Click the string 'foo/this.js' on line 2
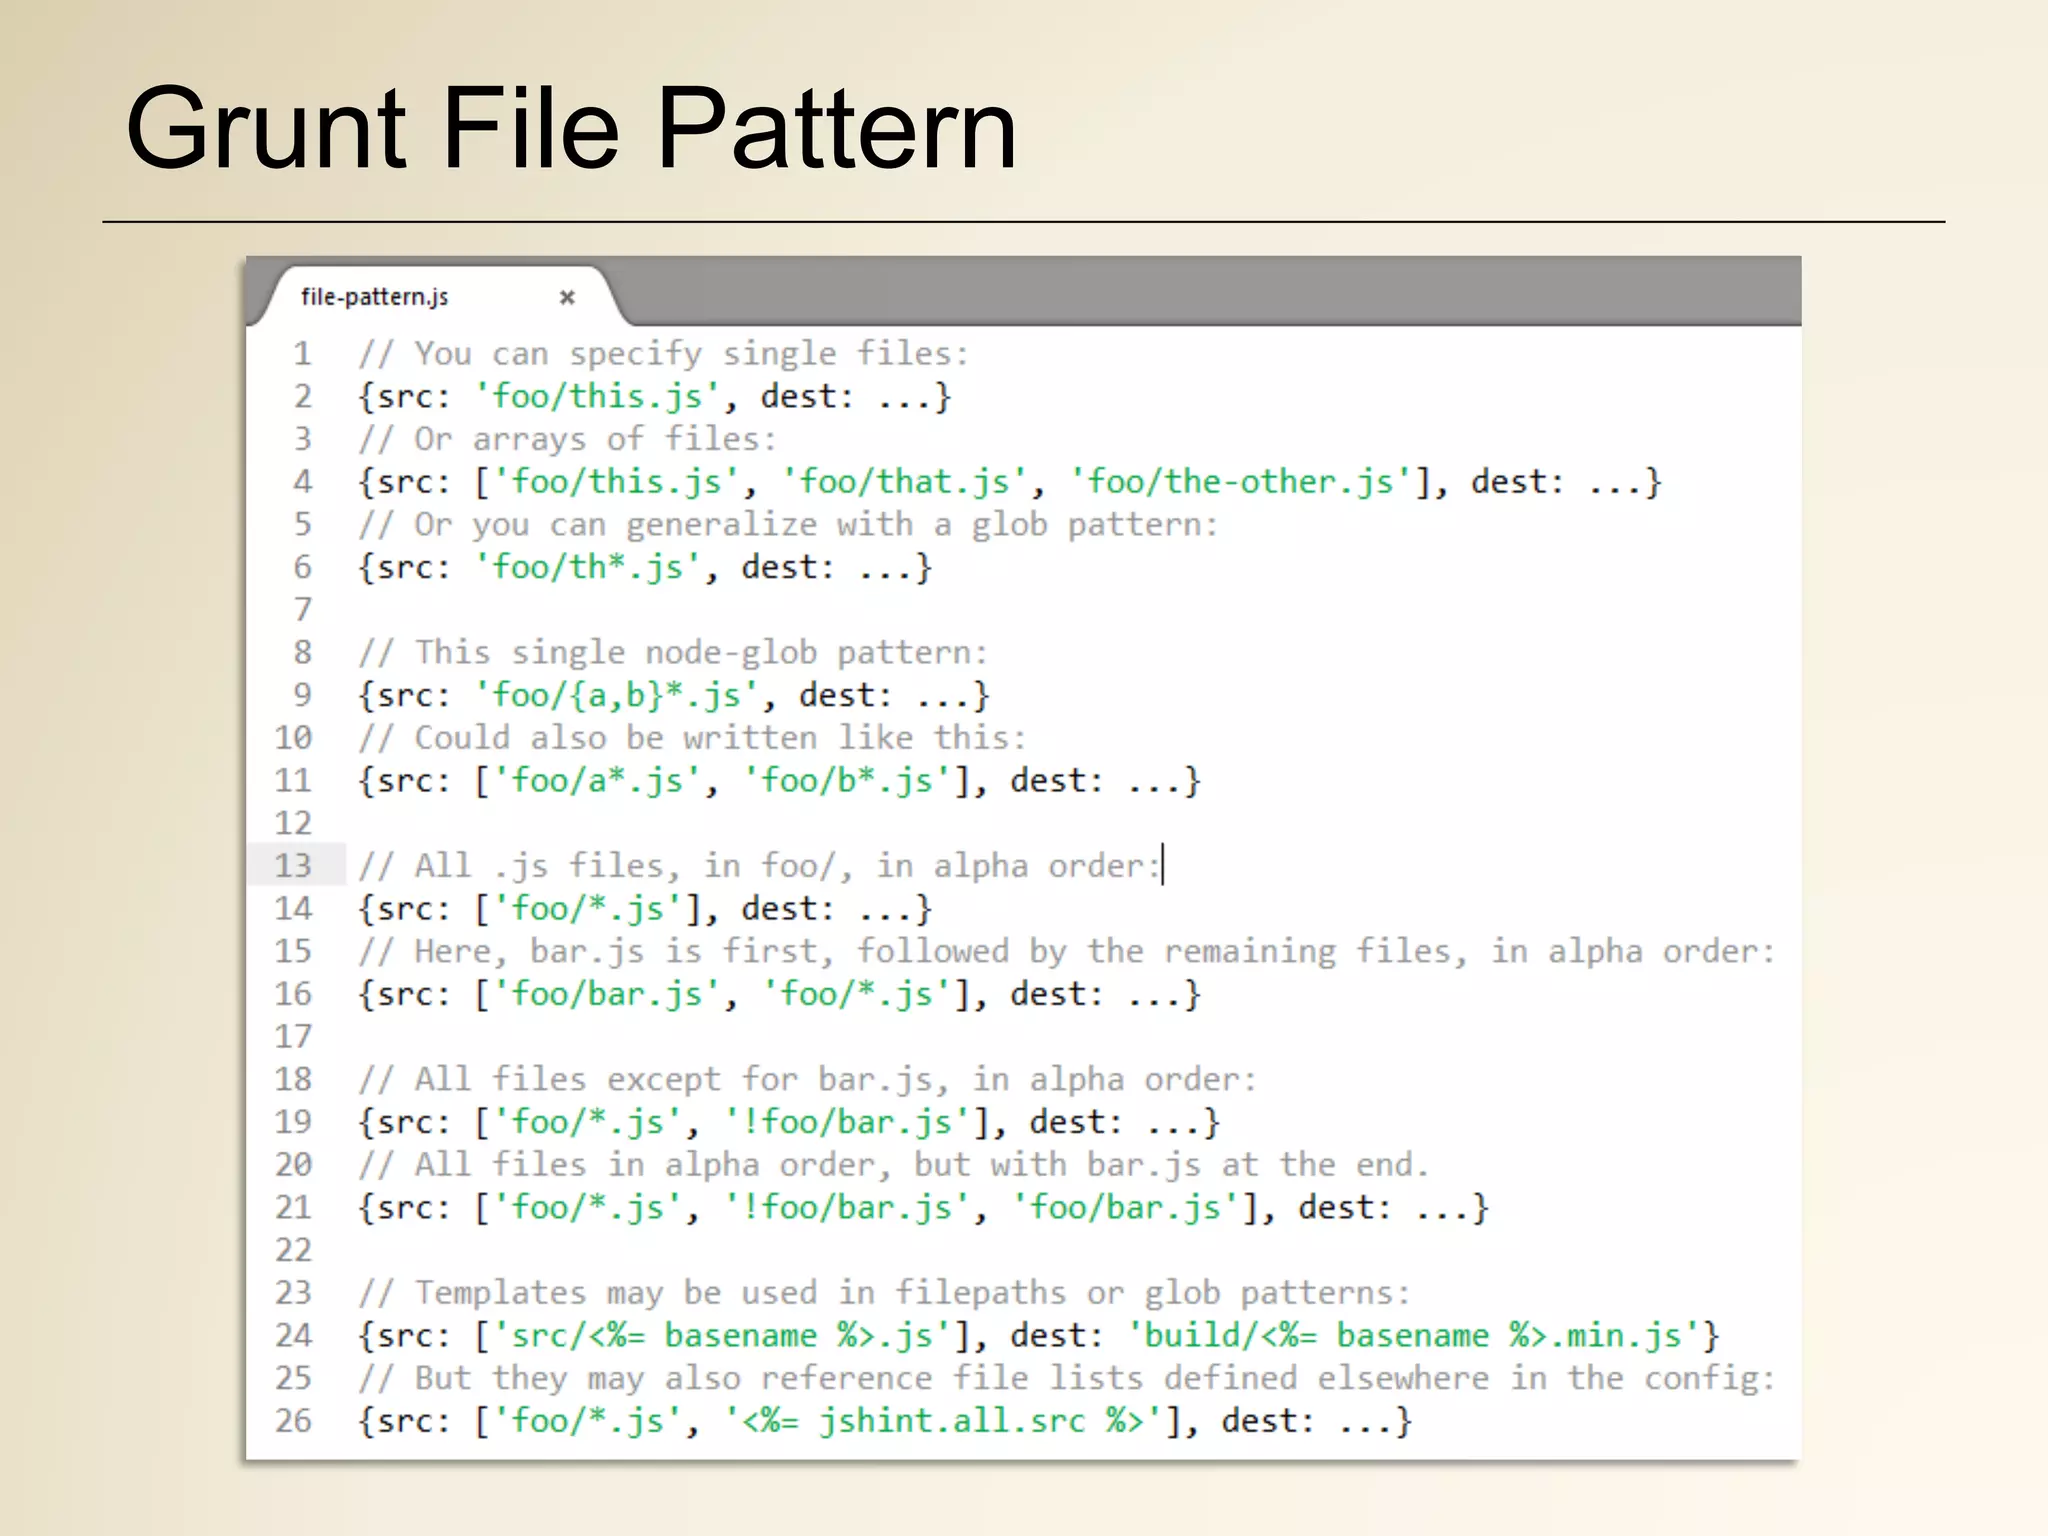Image resolution: width=2048 pixels, height=1536 pixels. [x=597, y=397]
